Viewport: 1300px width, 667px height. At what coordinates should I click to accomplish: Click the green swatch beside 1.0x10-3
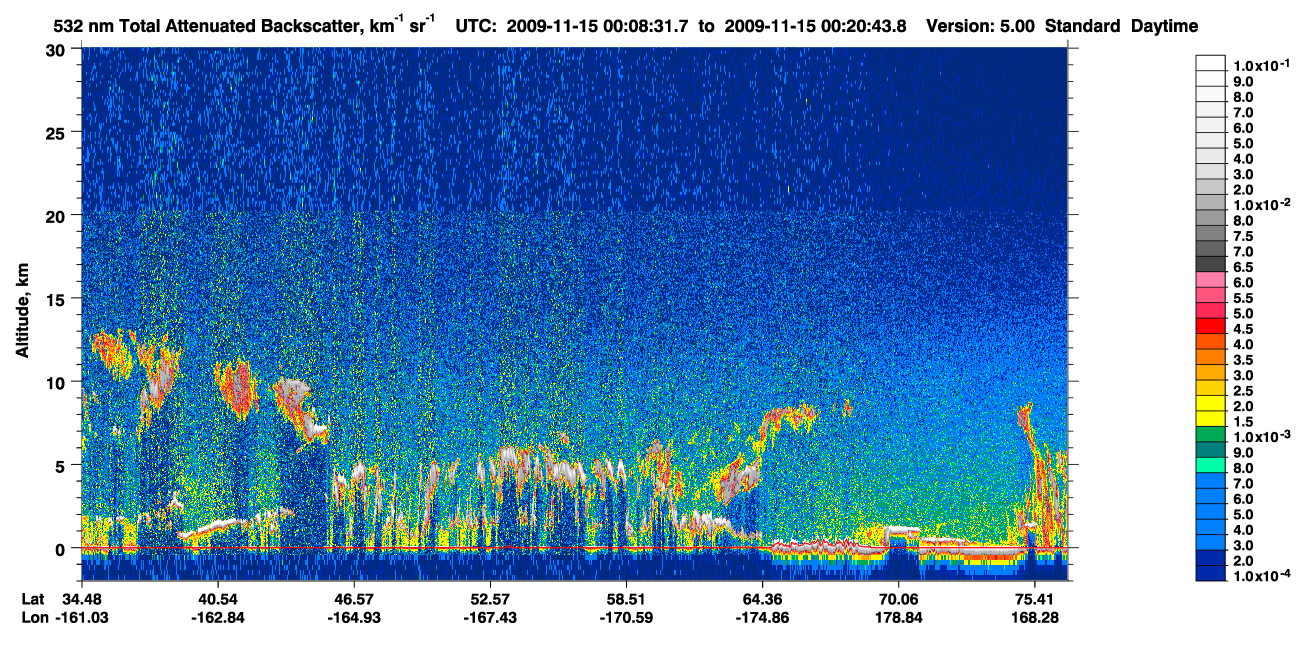pyautogui.click(x=1210, y=435)
